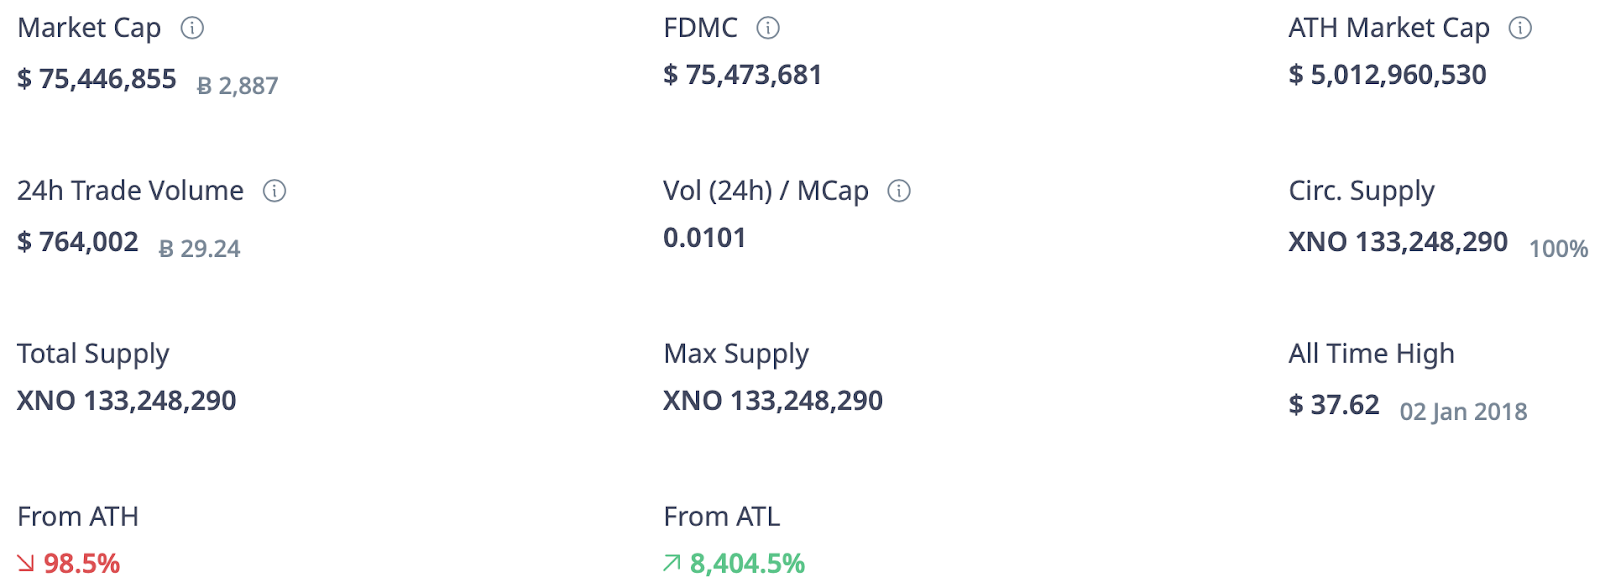The width and height of the screenshot is (1600, 583).
Task: Click the Vol (24h) / MCap info icon
Action: coord(899,191)
